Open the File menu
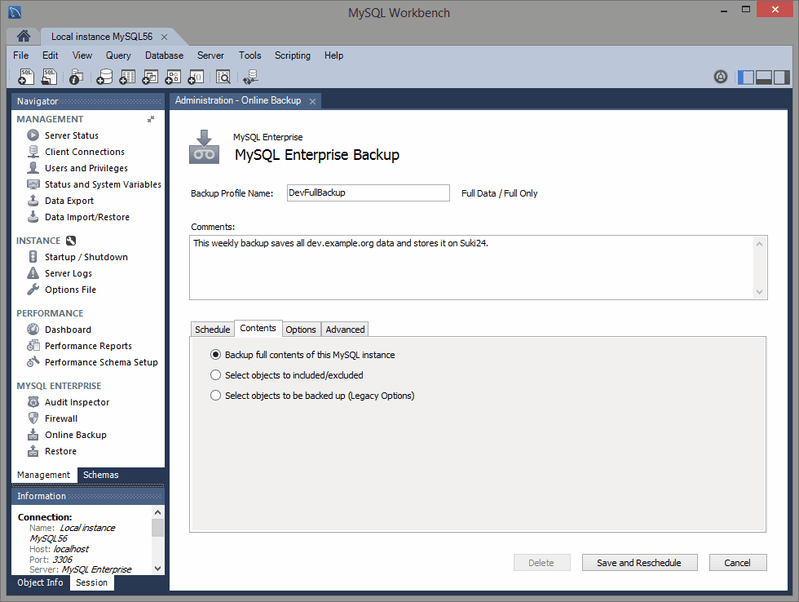This screenshot has width=799, height=602. [21, 55]
